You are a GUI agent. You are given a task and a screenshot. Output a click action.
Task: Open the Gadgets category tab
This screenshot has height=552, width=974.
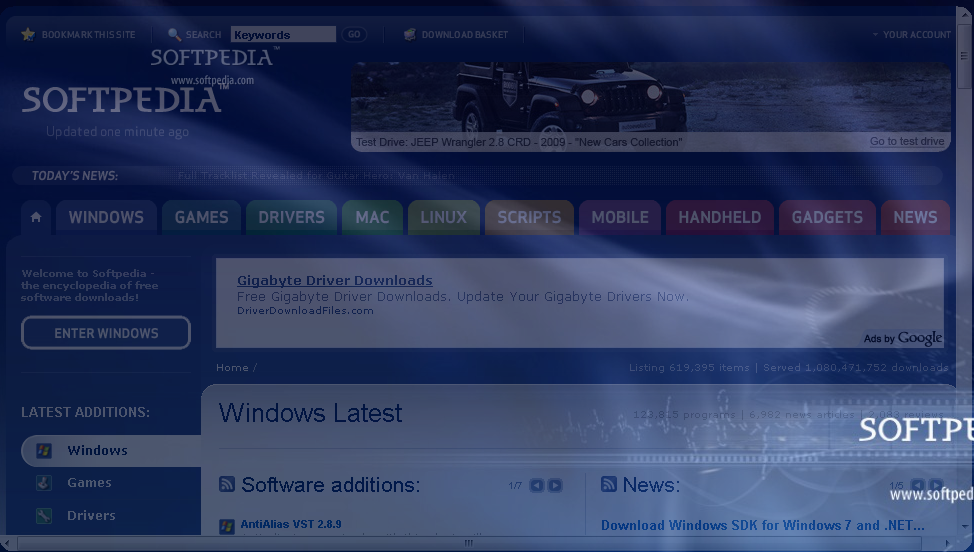tap(827, 217)
